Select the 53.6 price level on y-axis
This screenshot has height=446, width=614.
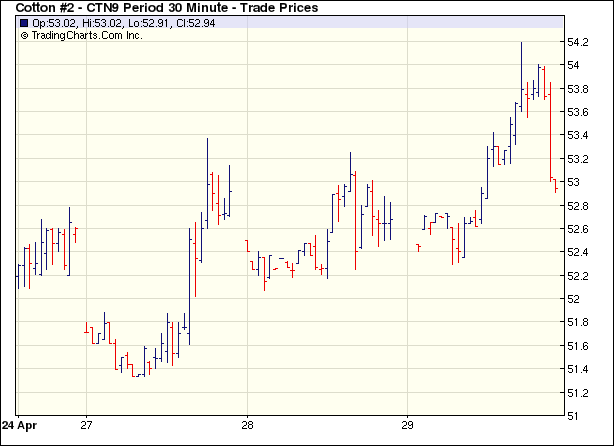pyautogui.click(x=578, y=112)
